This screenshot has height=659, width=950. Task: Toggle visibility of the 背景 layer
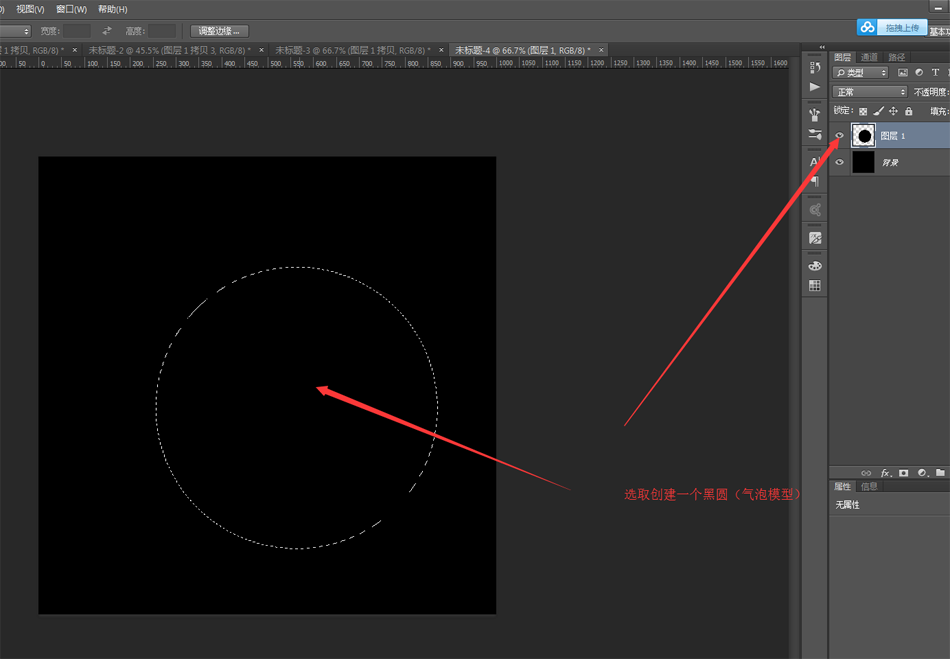[840, 162]
